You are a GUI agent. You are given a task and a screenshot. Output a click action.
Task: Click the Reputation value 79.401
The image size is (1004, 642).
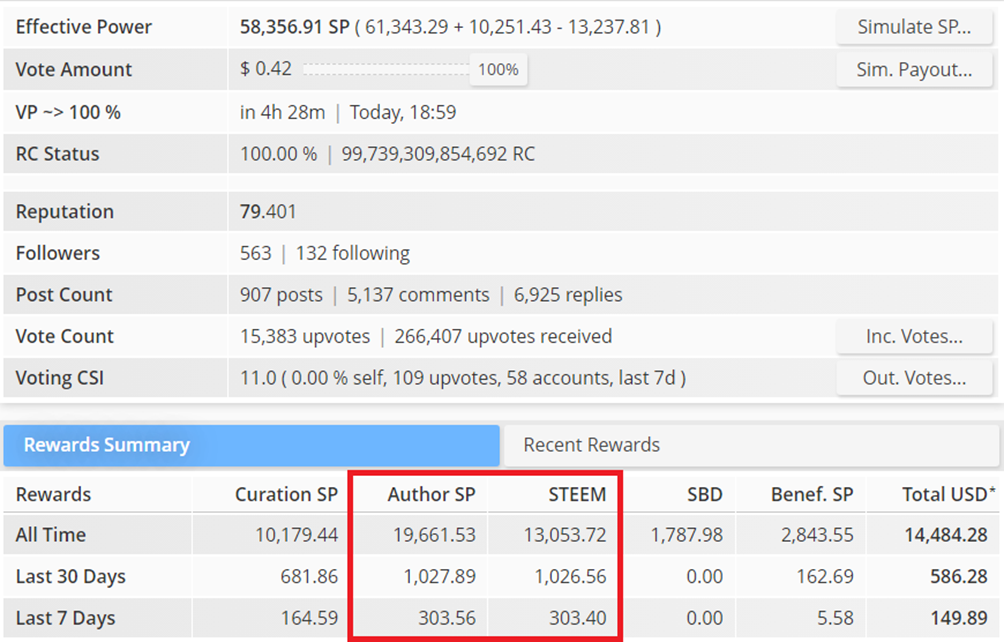point(268,211)
